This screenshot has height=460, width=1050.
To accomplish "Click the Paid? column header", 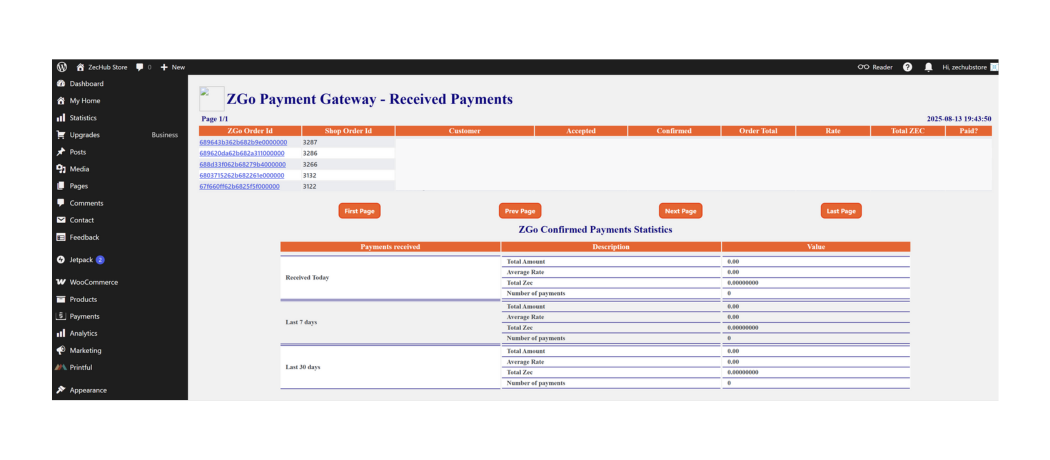I will 969,131.
